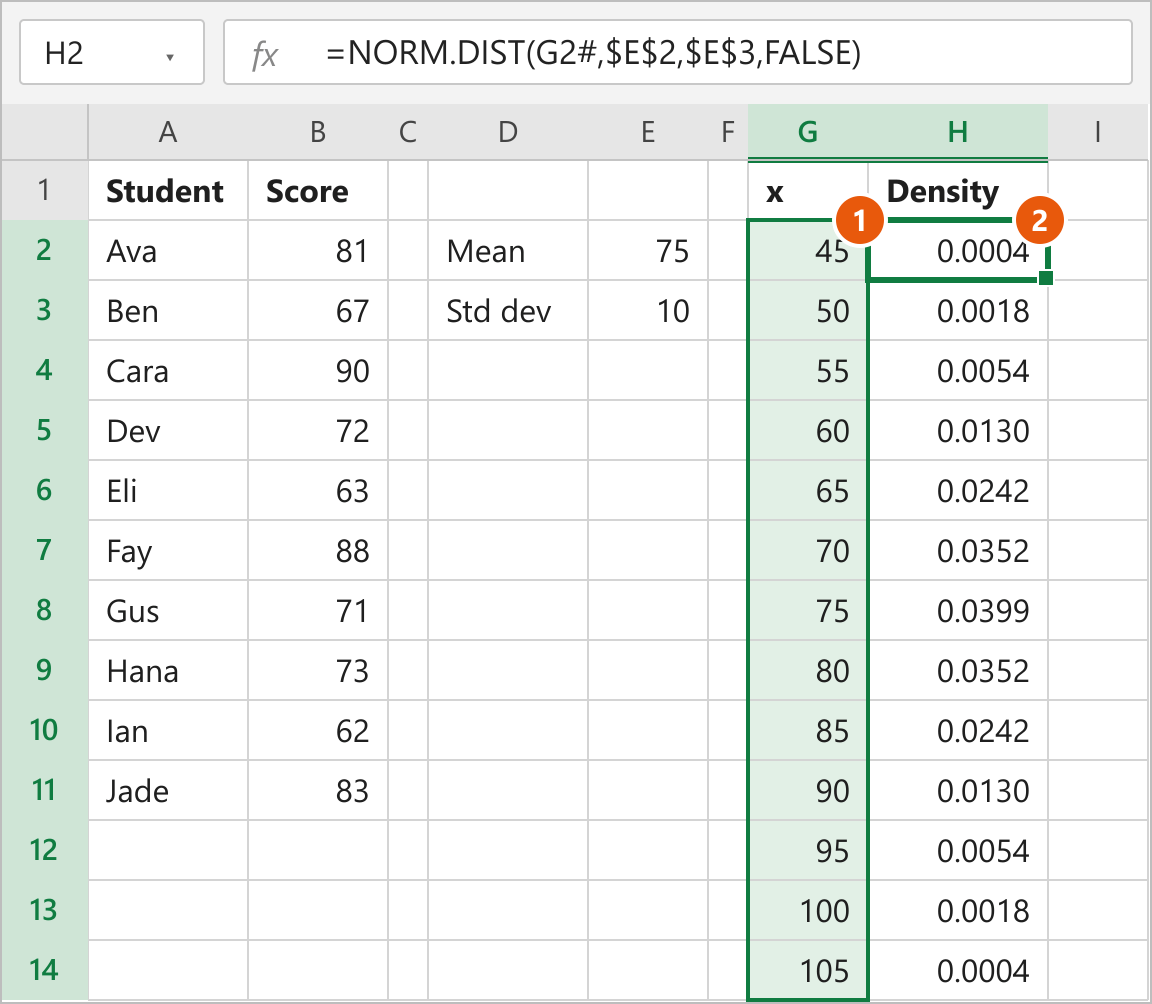Select density value 0.0399
Screen dimensions: 1152x1004
point(957,610)
